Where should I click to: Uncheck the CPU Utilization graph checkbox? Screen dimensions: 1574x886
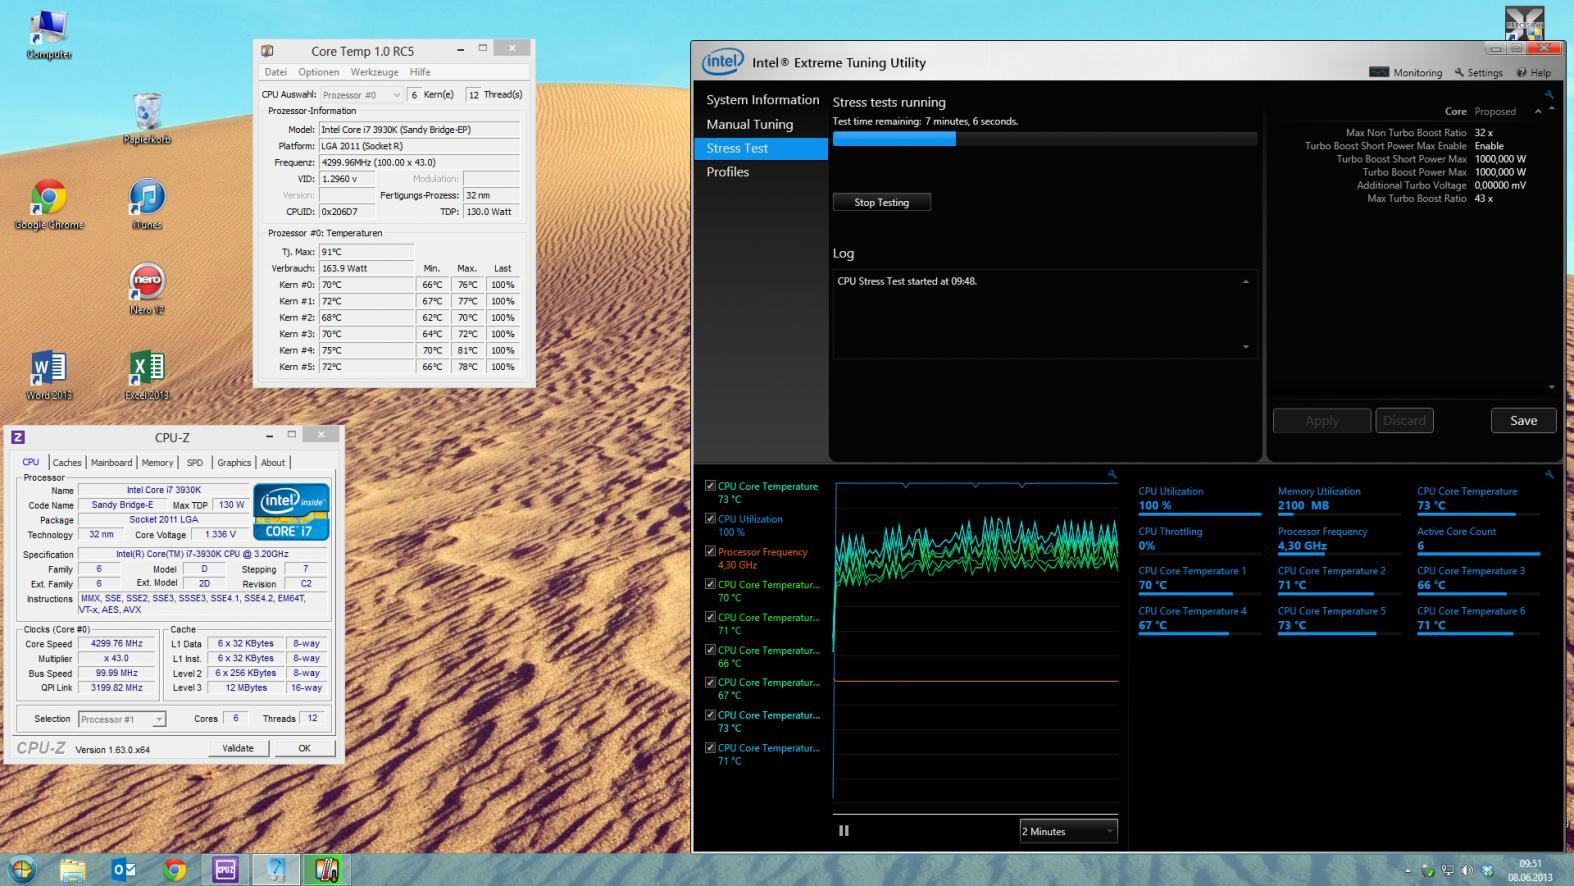tap(710, 519)
